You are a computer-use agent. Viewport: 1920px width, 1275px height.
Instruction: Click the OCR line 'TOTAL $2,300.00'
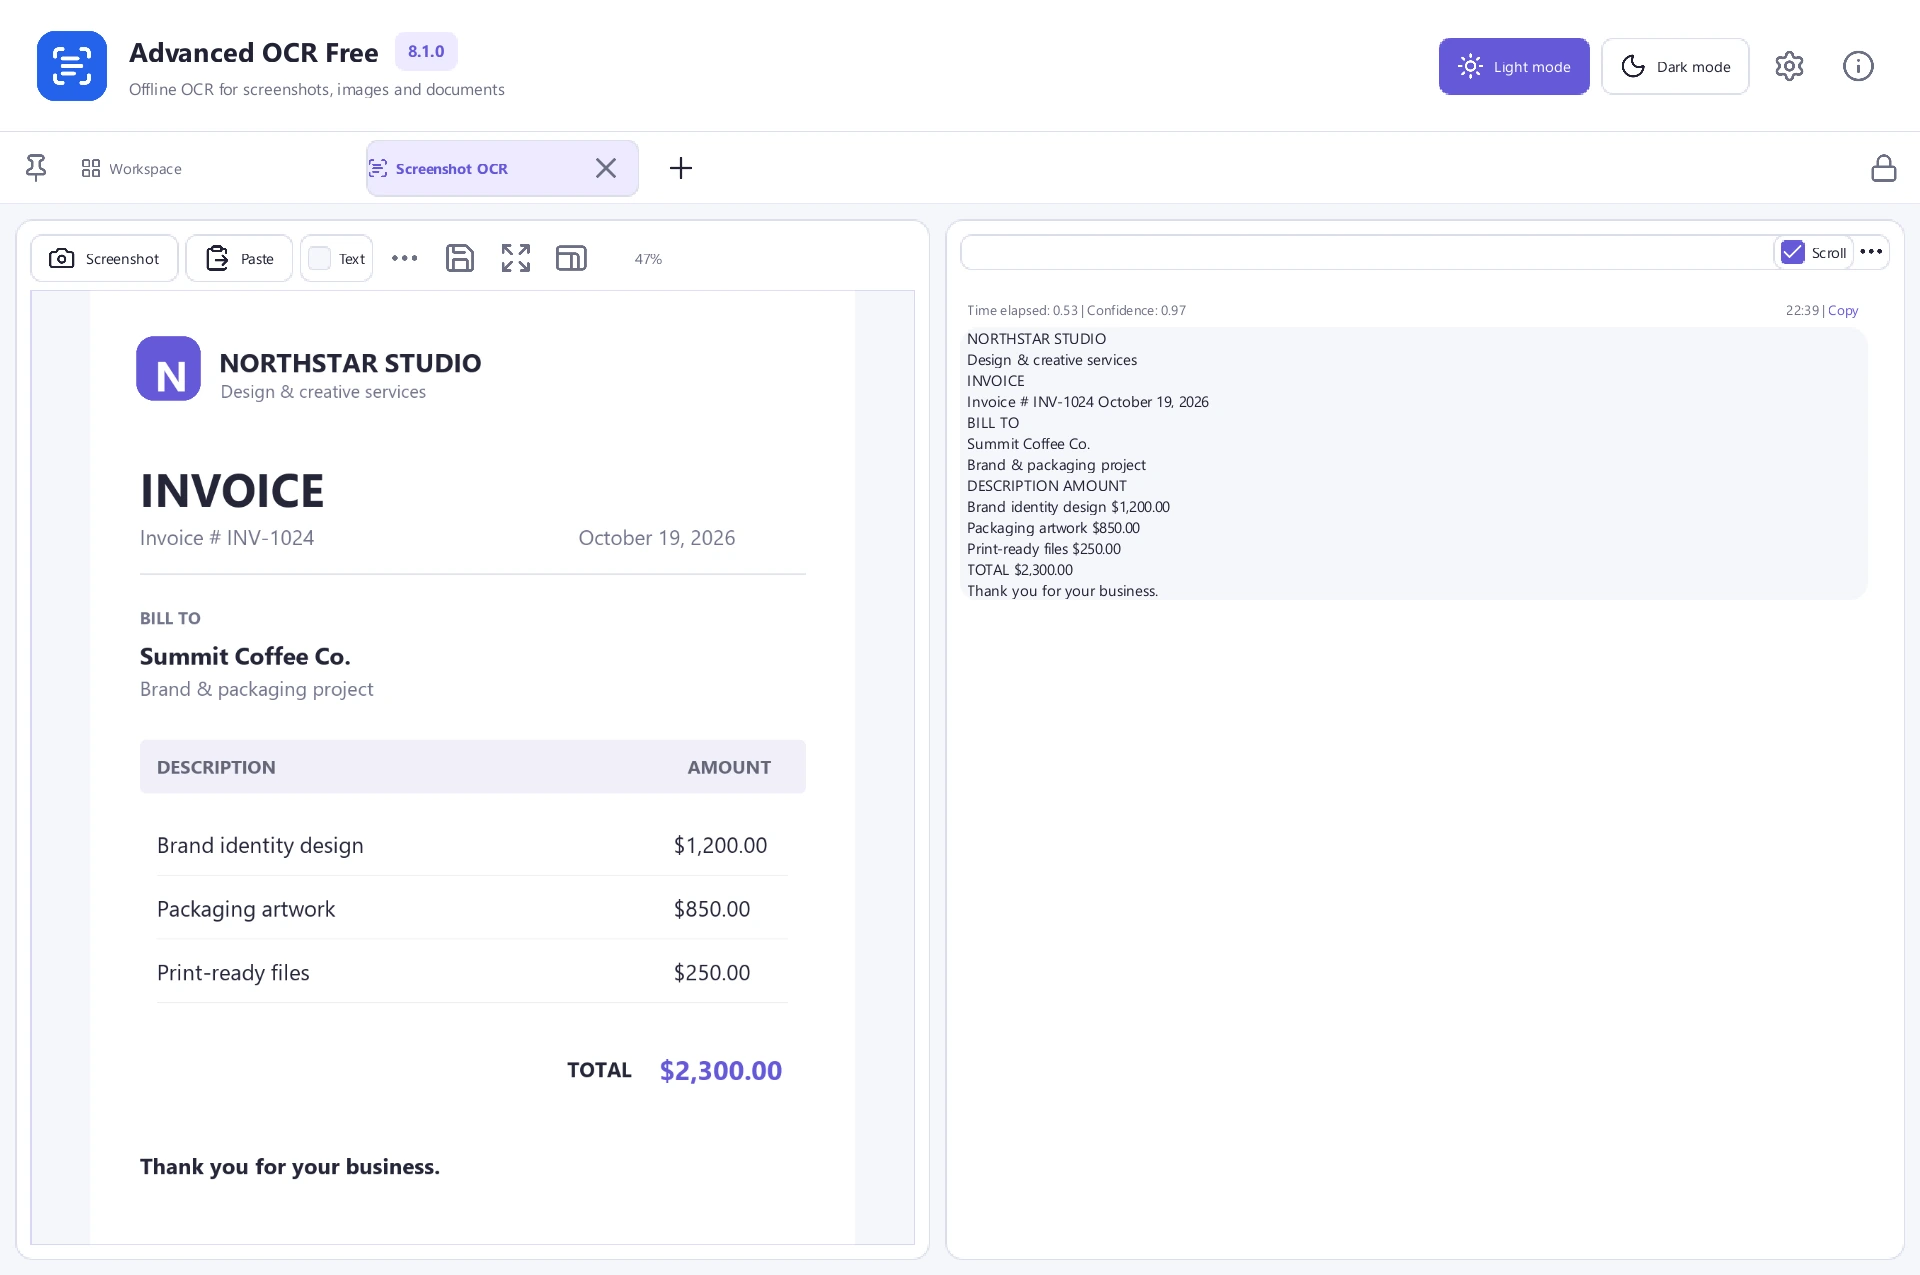point(1020,570)
